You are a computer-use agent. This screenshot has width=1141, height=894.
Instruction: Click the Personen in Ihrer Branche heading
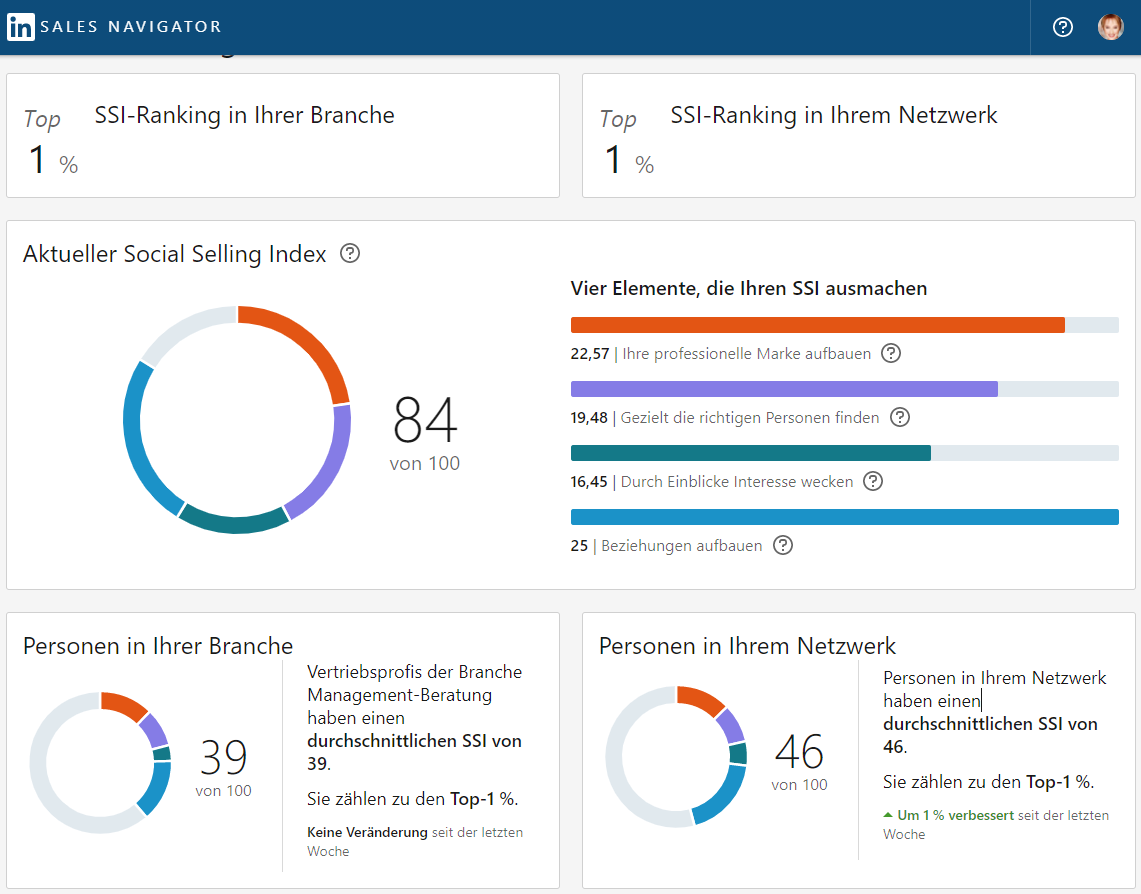[158, 646]
